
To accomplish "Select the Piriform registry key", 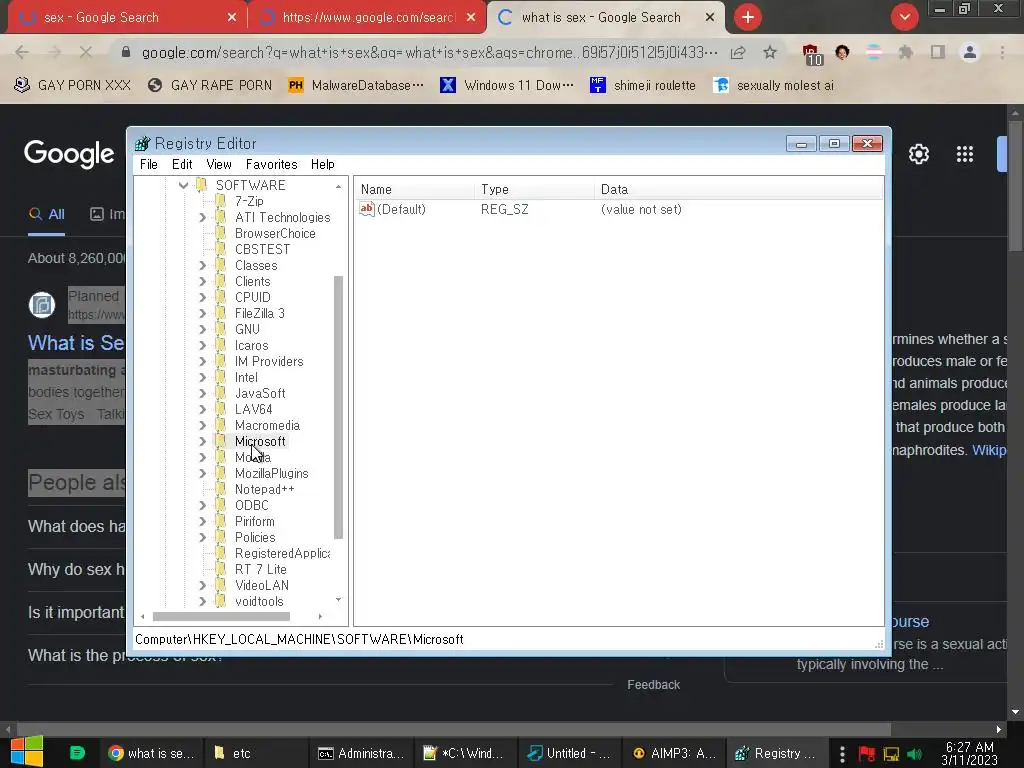I will point(255,522).
